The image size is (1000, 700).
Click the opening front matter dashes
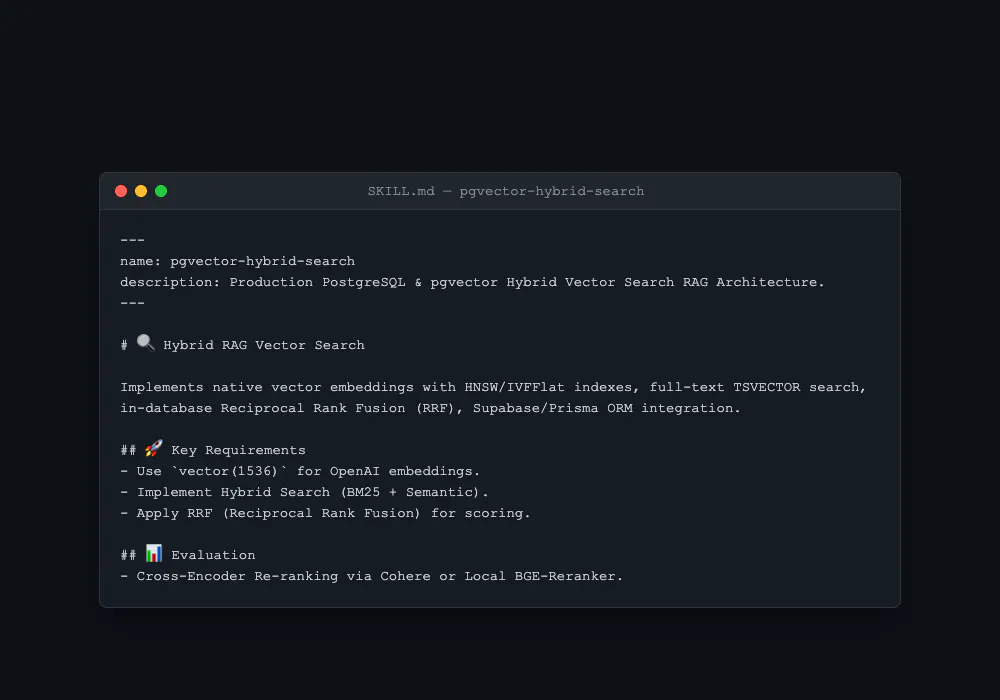133,240
